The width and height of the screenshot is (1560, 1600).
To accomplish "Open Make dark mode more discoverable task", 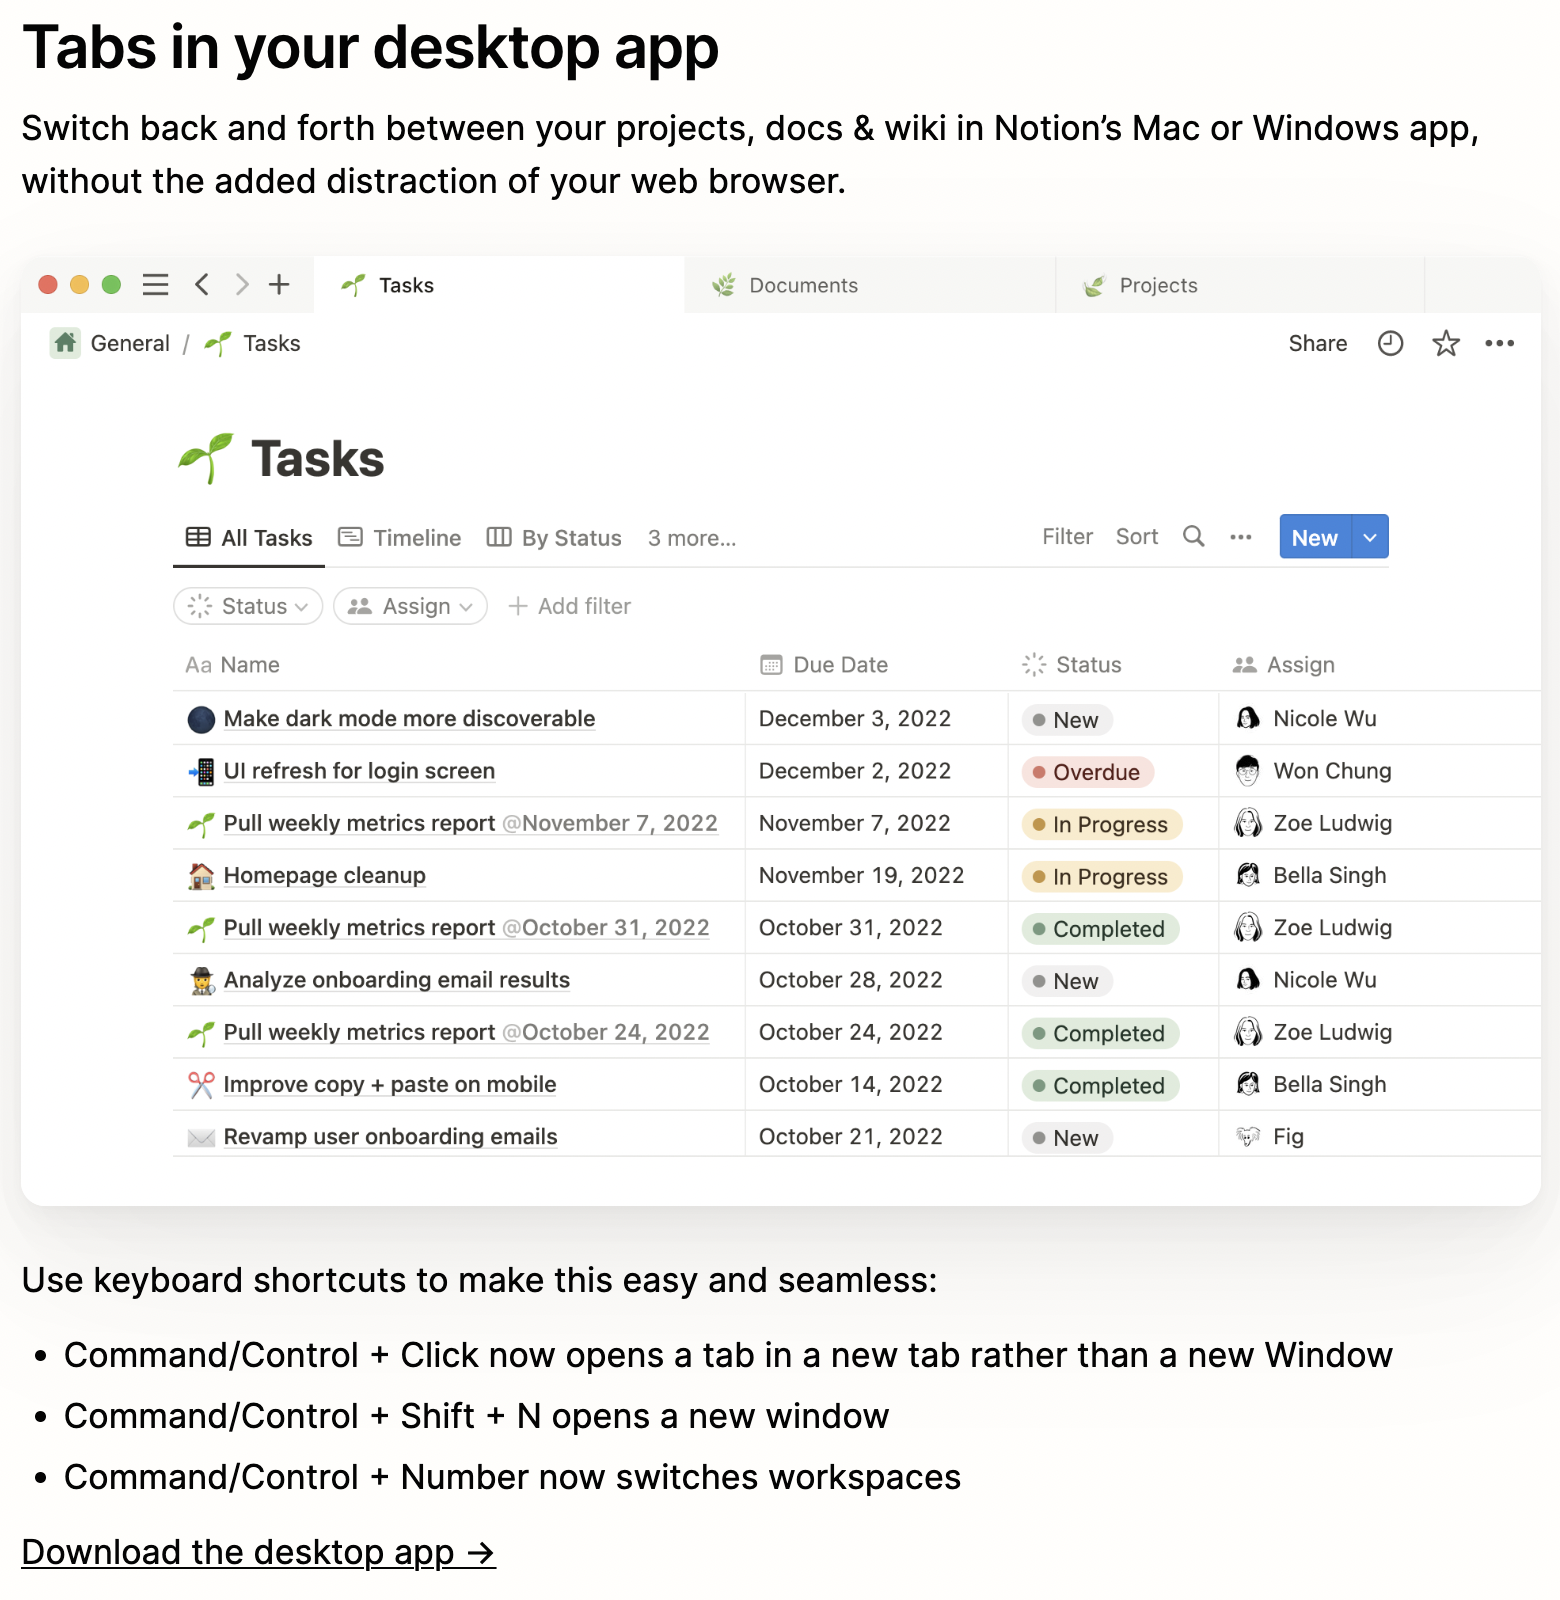I will pyautogui.click(x=409, y=719).
